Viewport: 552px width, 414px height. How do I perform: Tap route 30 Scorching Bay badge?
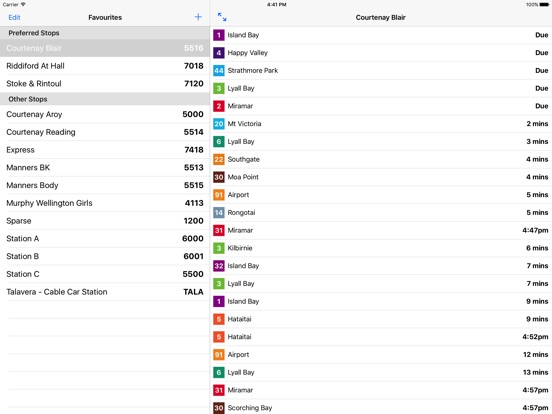(219, 408)
